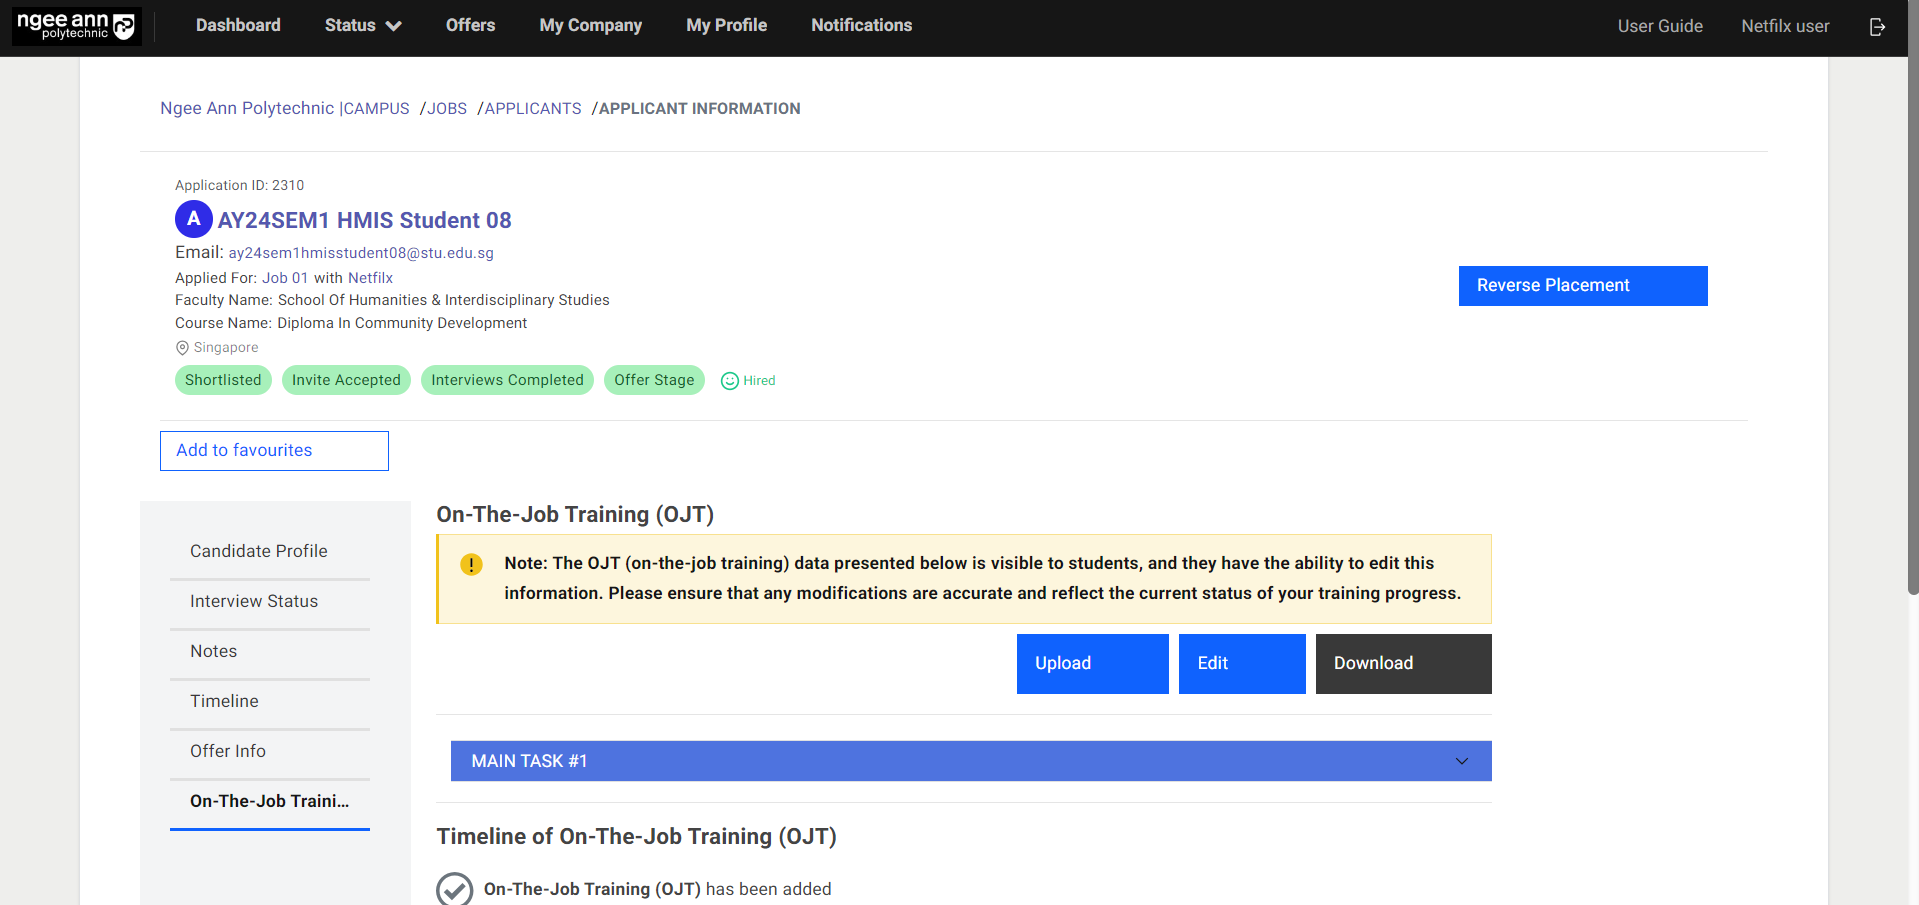Click the page vertical scrollbar
Image resolution: width=1919 pixels, height=905 pixels.
tap(1912, 300)
